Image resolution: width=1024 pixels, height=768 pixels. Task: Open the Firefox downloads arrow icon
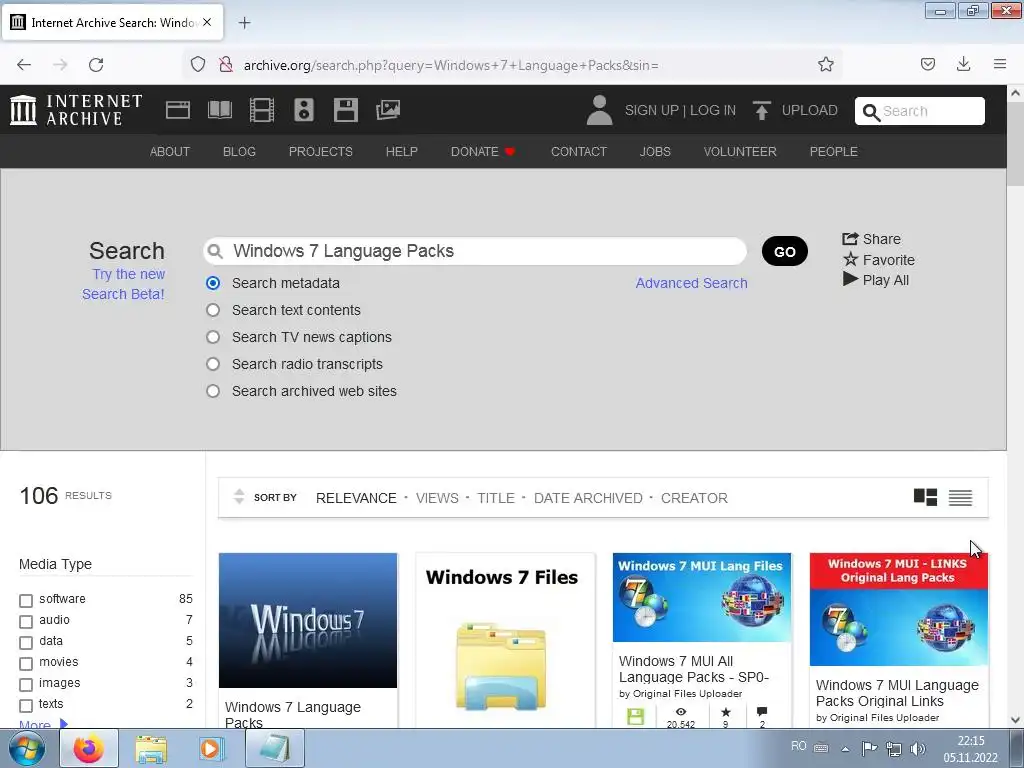tap(963, 64)
